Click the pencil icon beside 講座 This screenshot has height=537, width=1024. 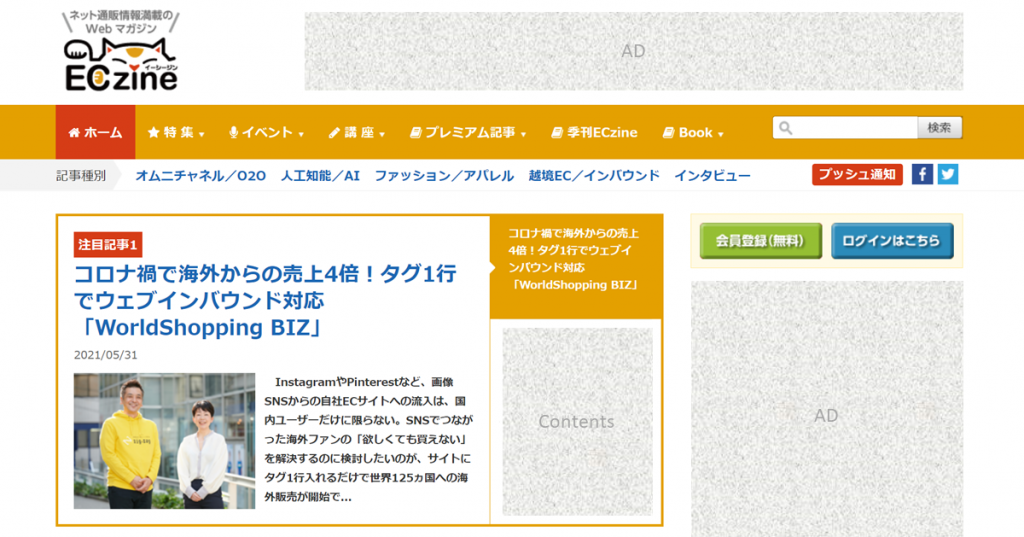334,133
